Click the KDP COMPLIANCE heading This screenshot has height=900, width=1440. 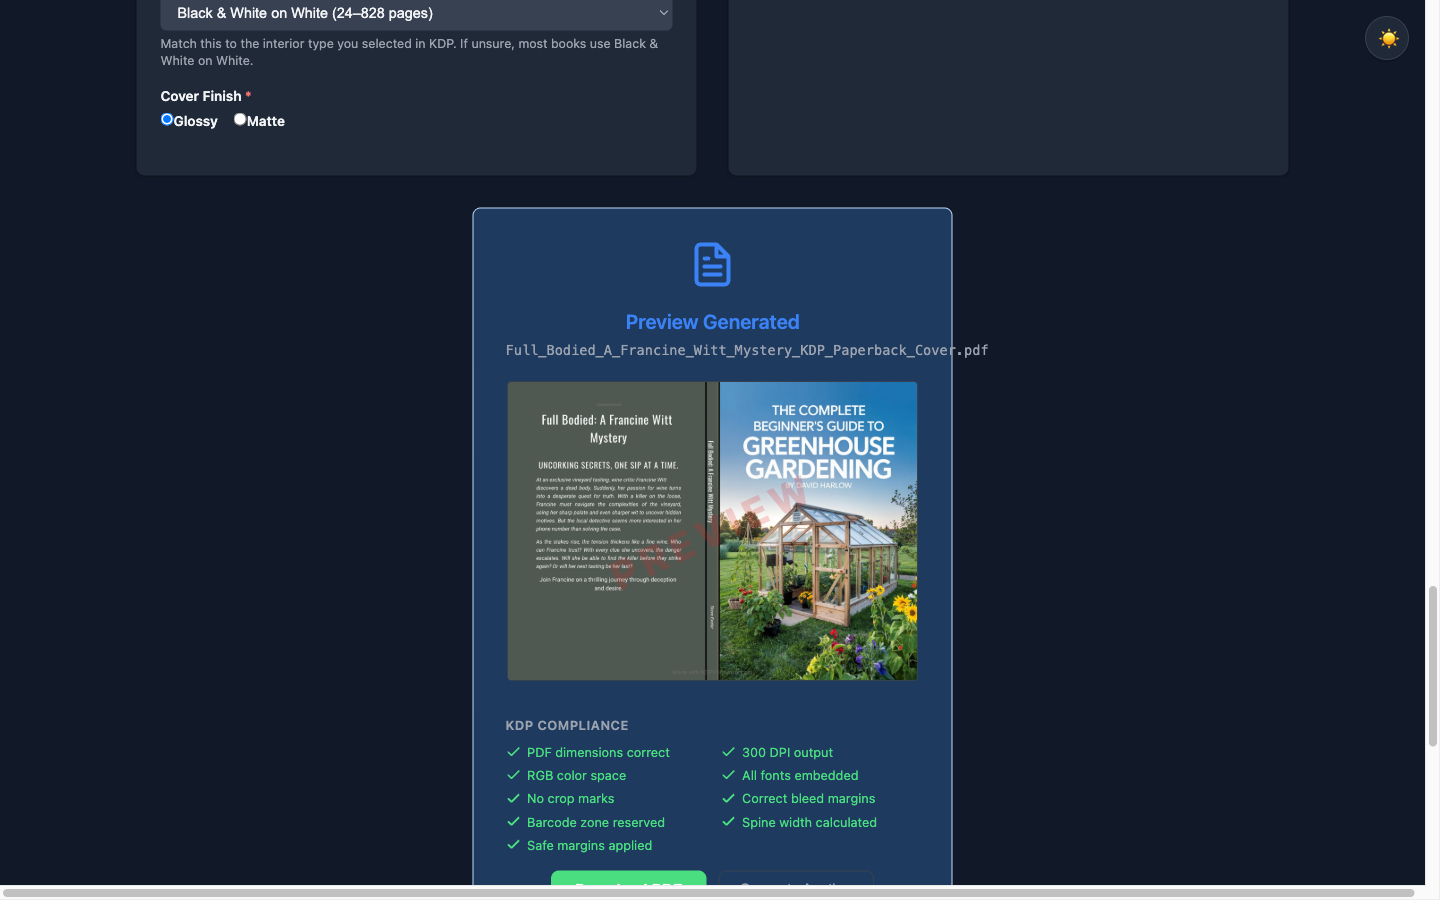coord(567,725)
